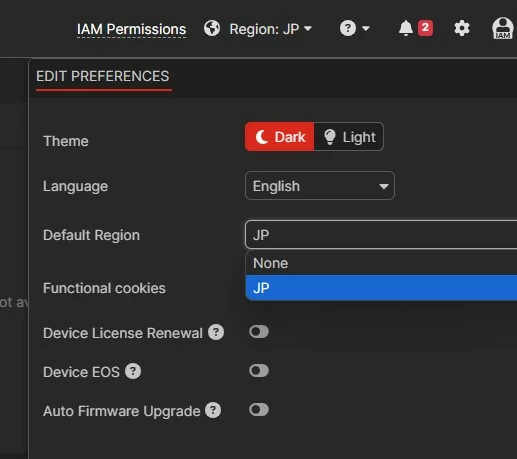Show help tooltip for Device EOS
Viewport: 517px width, 459px height.
pyautogui.click(x=133, y=371)
